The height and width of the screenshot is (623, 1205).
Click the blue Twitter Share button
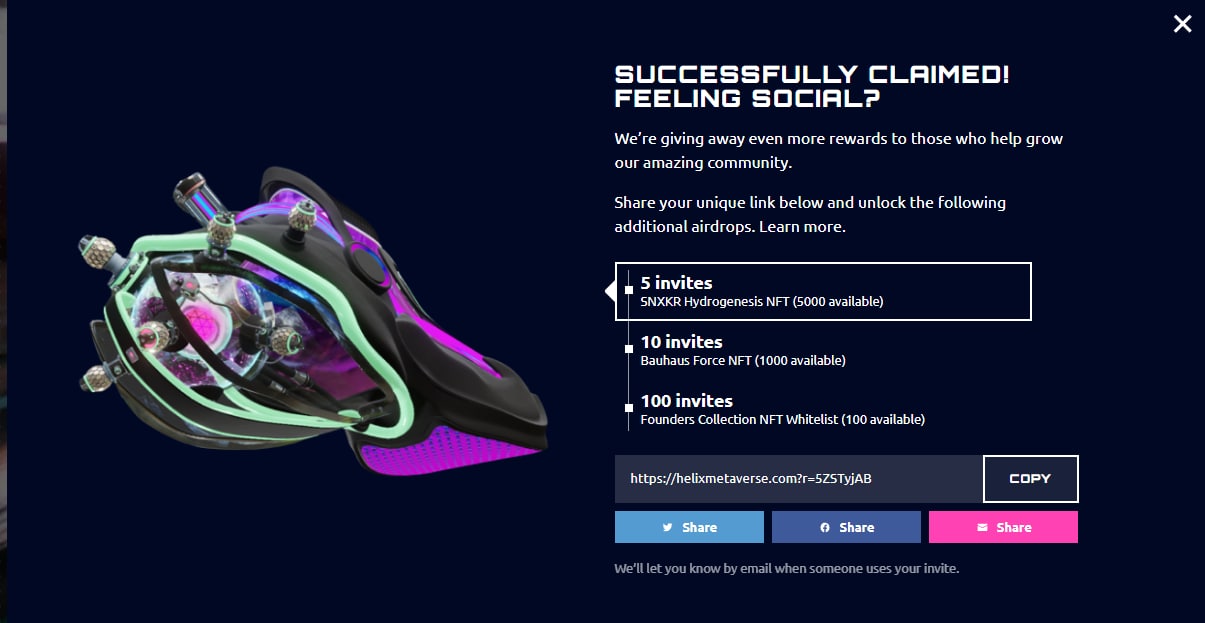689,527
